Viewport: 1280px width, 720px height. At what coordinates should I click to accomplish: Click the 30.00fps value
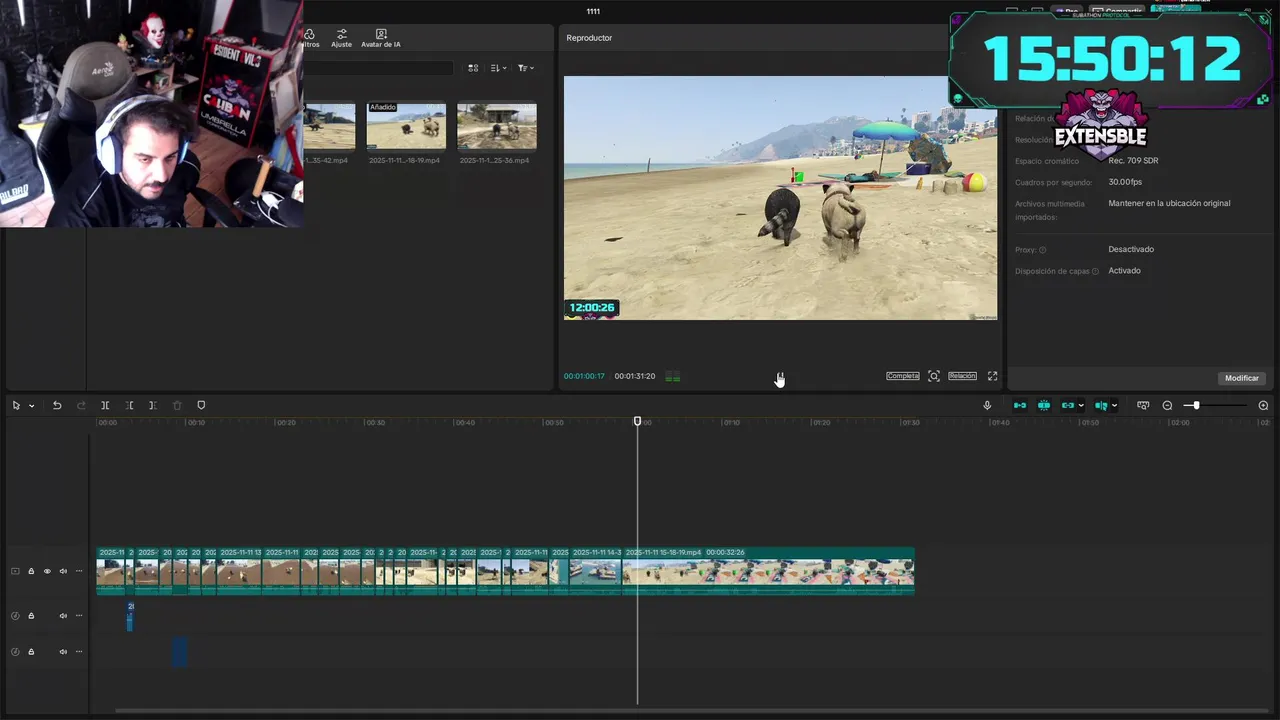coord(1125,182)
